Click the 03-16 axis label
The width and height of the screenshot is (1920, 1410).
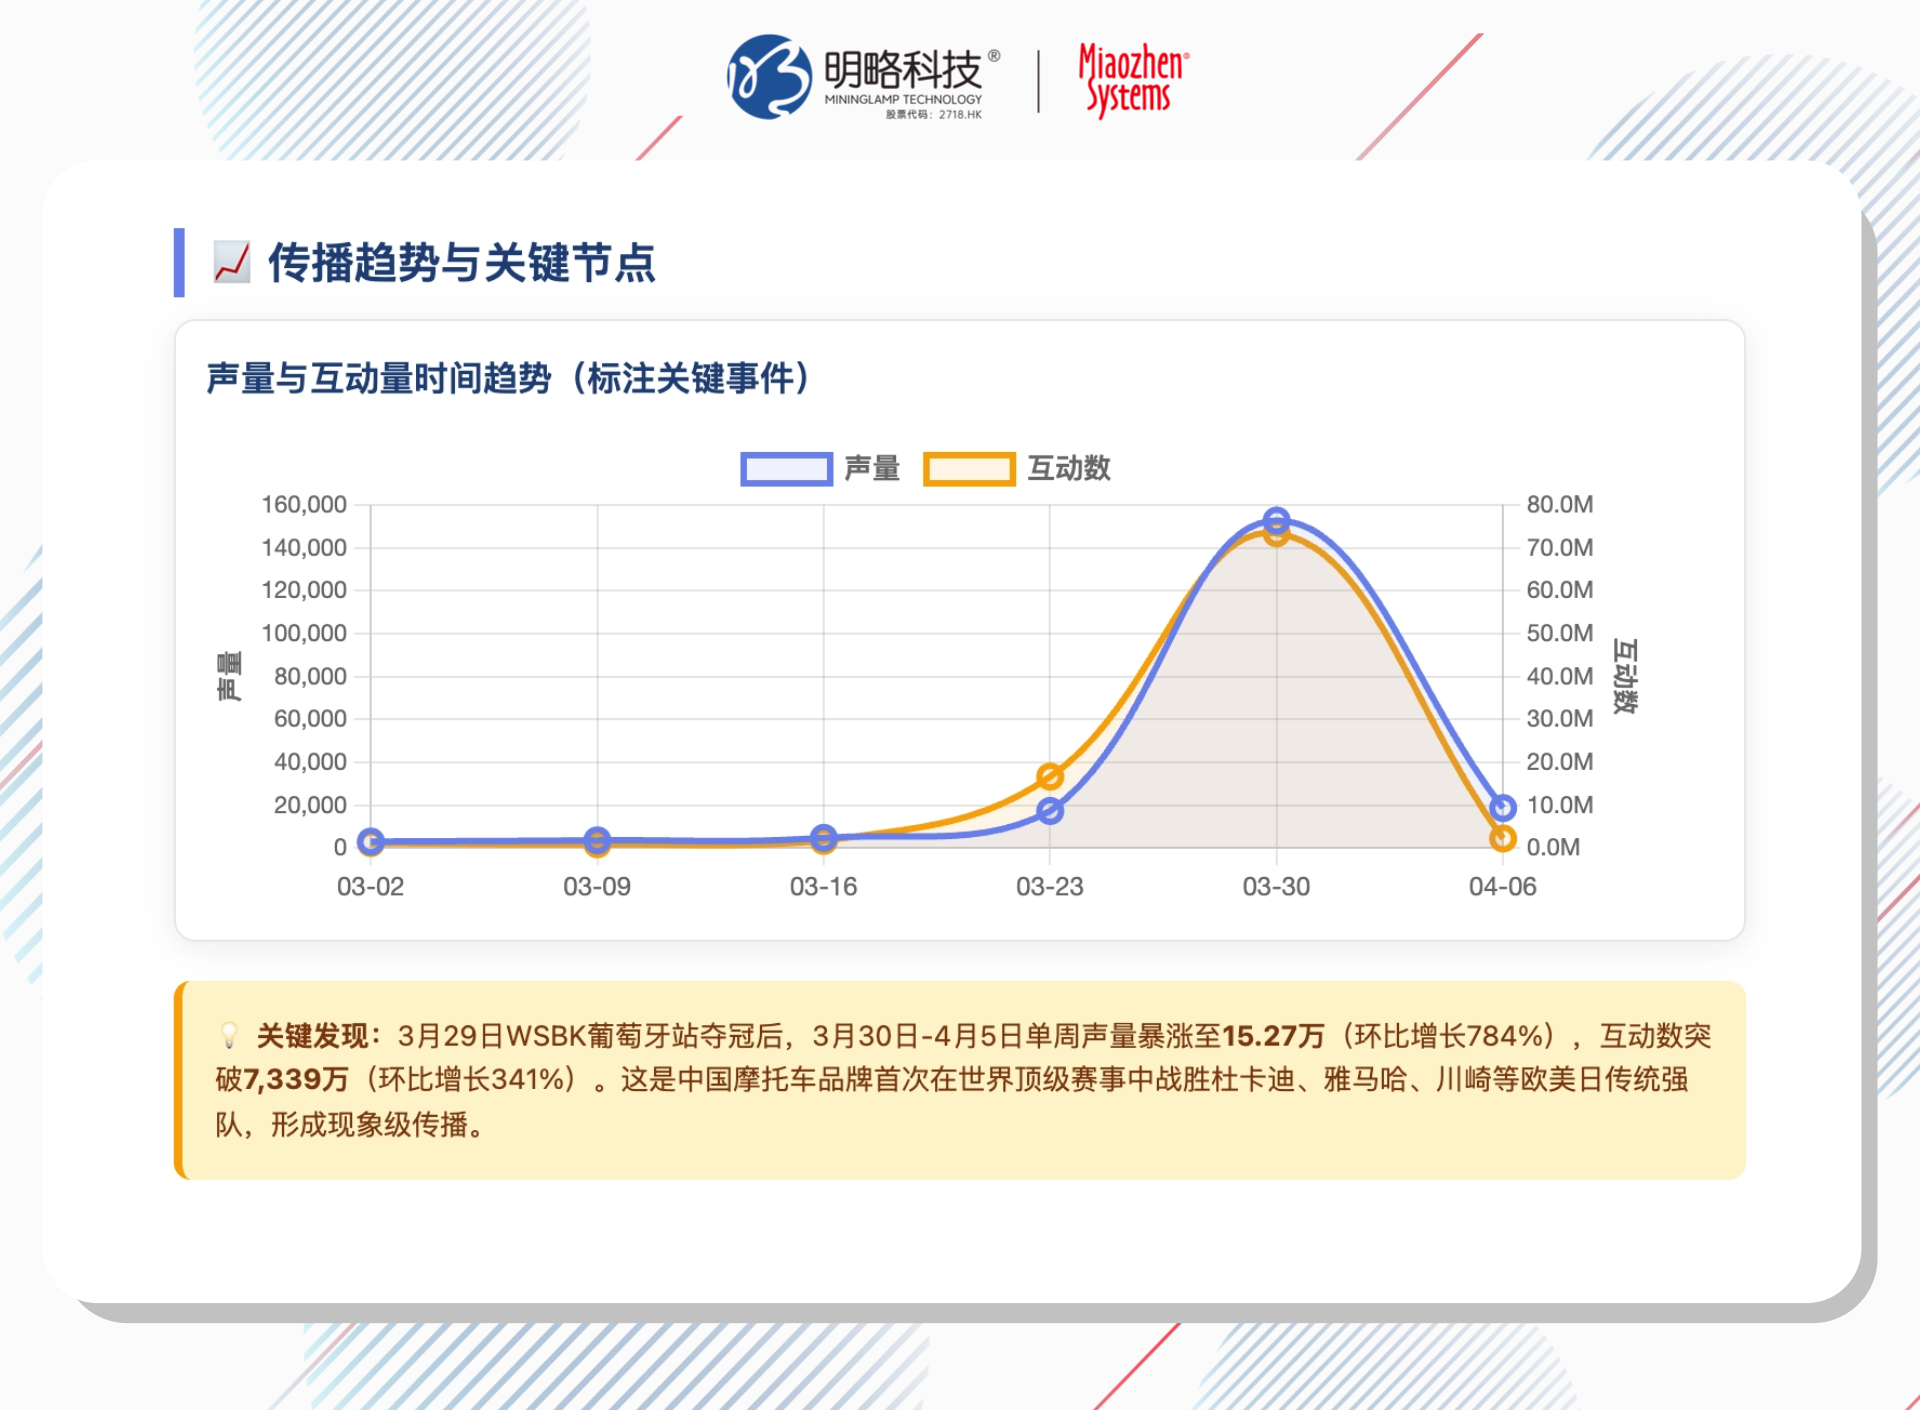click(x=824, y=886)
